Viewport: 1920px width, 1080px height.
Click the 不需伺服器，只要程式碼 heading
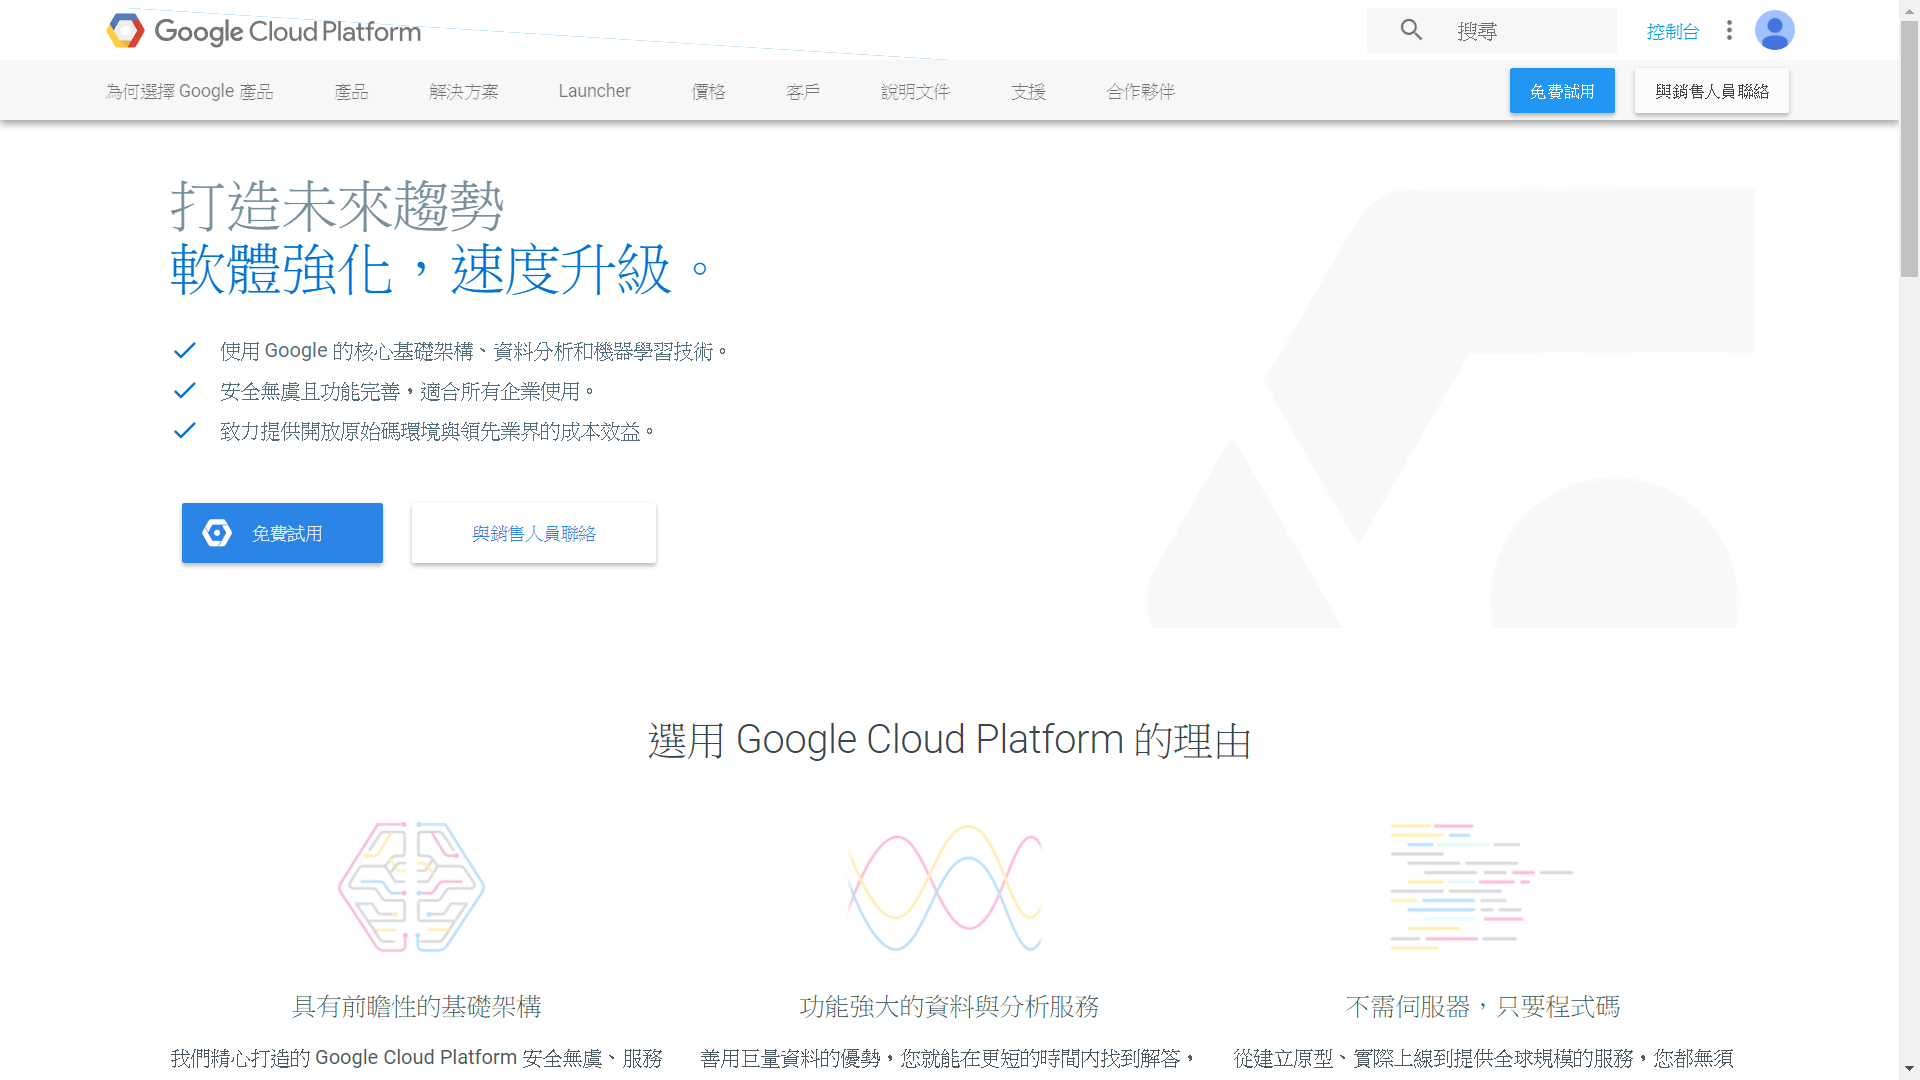pyautogui.click(x=1483, y=1006)
